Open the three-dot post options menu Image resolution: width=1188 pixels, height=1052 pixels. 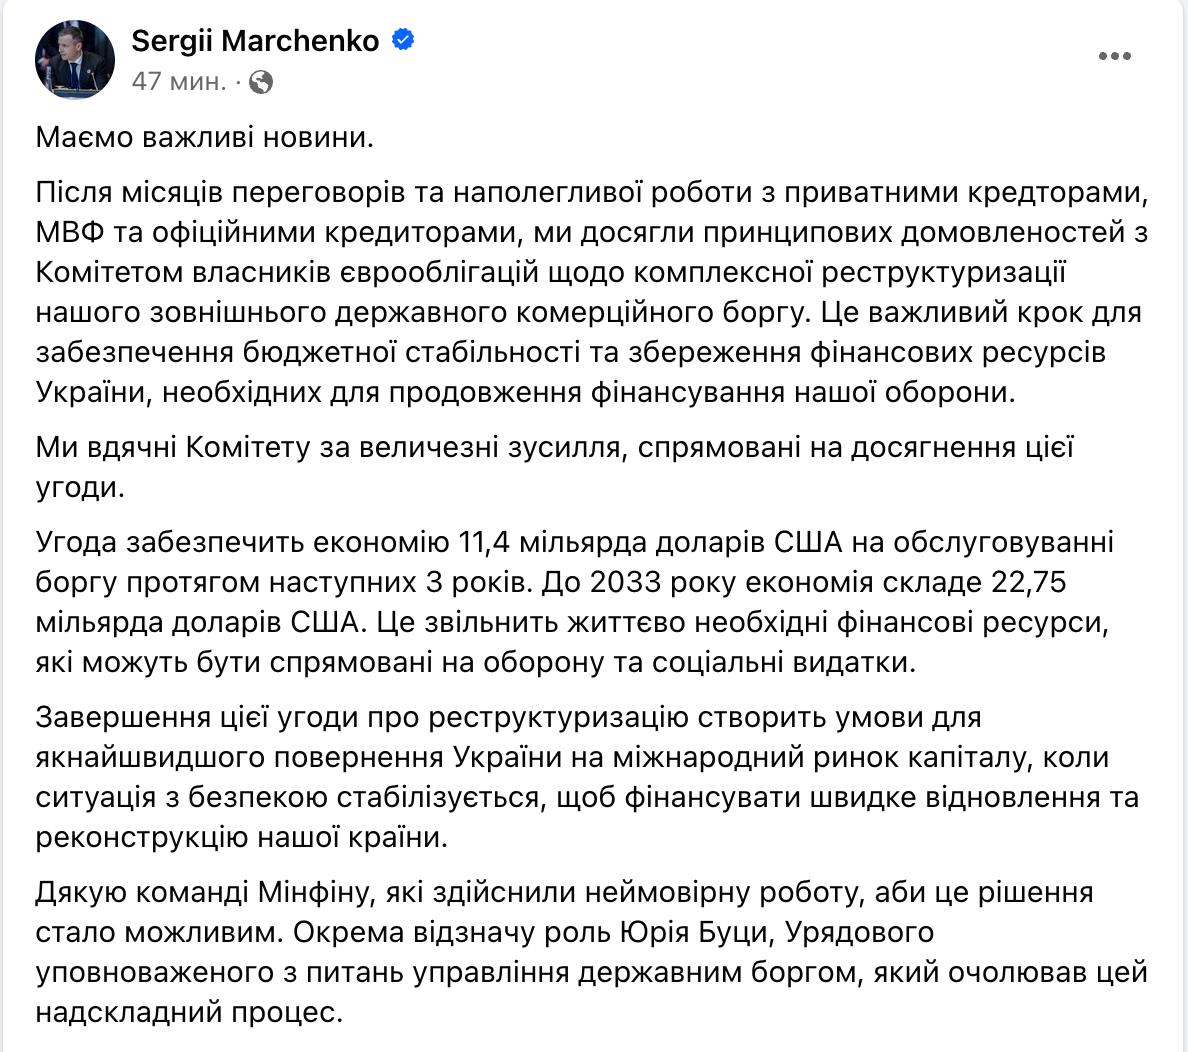1115,56
